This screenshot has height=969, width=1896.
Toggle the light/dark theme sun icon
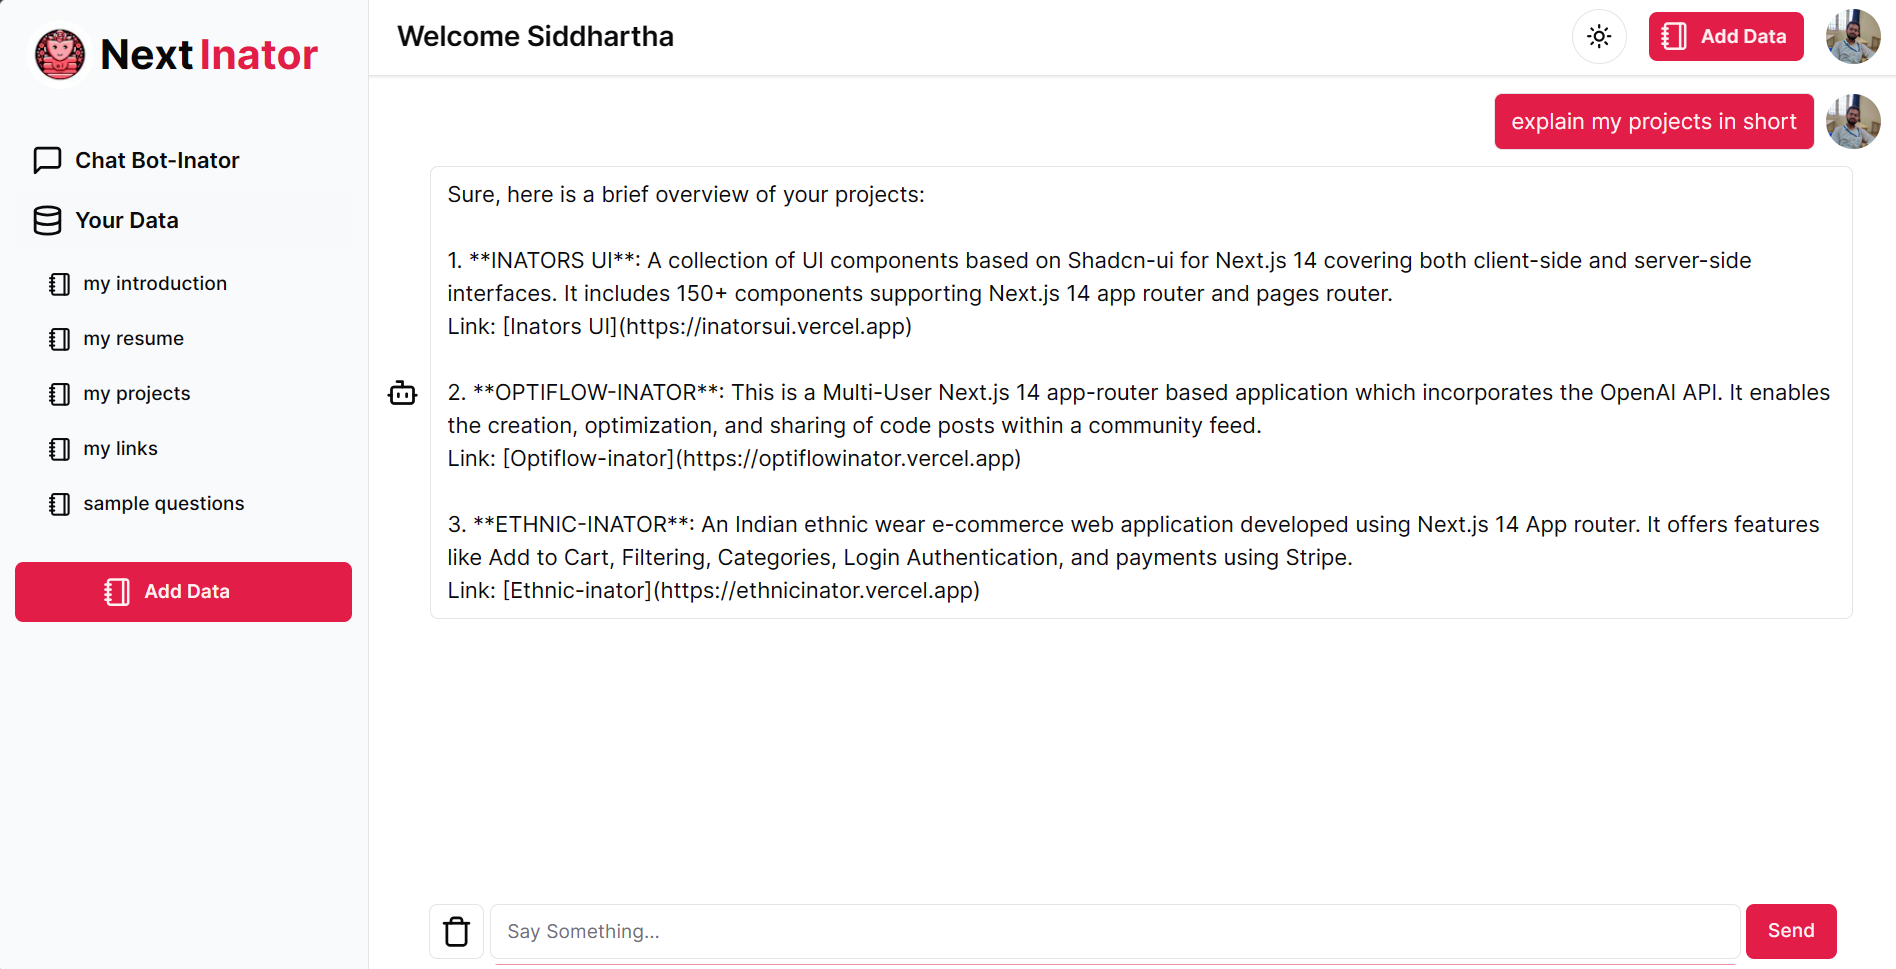click(x=1599, y=37)
